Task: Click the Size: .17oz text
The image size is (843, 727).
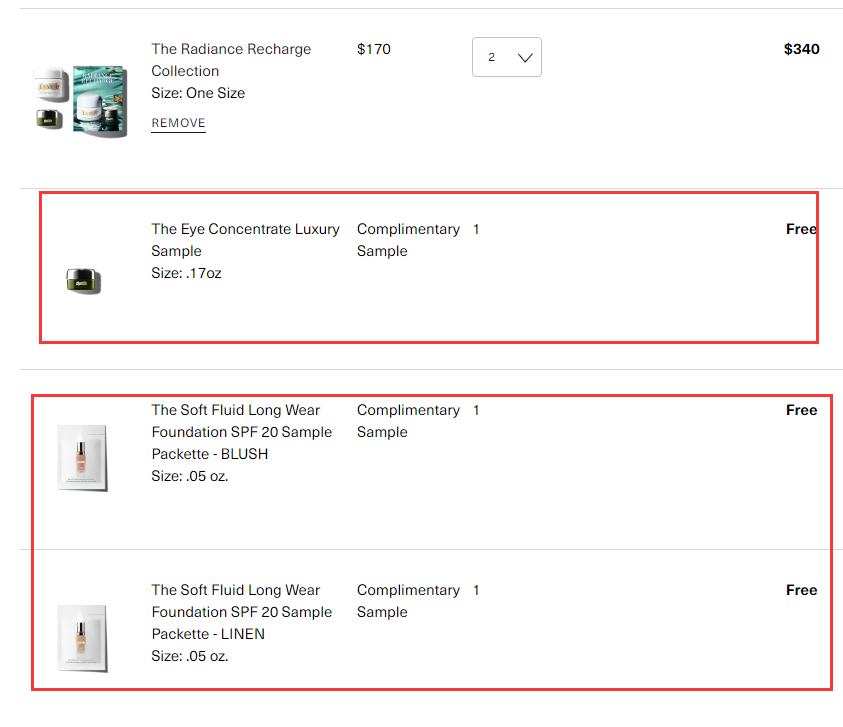Action: (x=186, y=273)
